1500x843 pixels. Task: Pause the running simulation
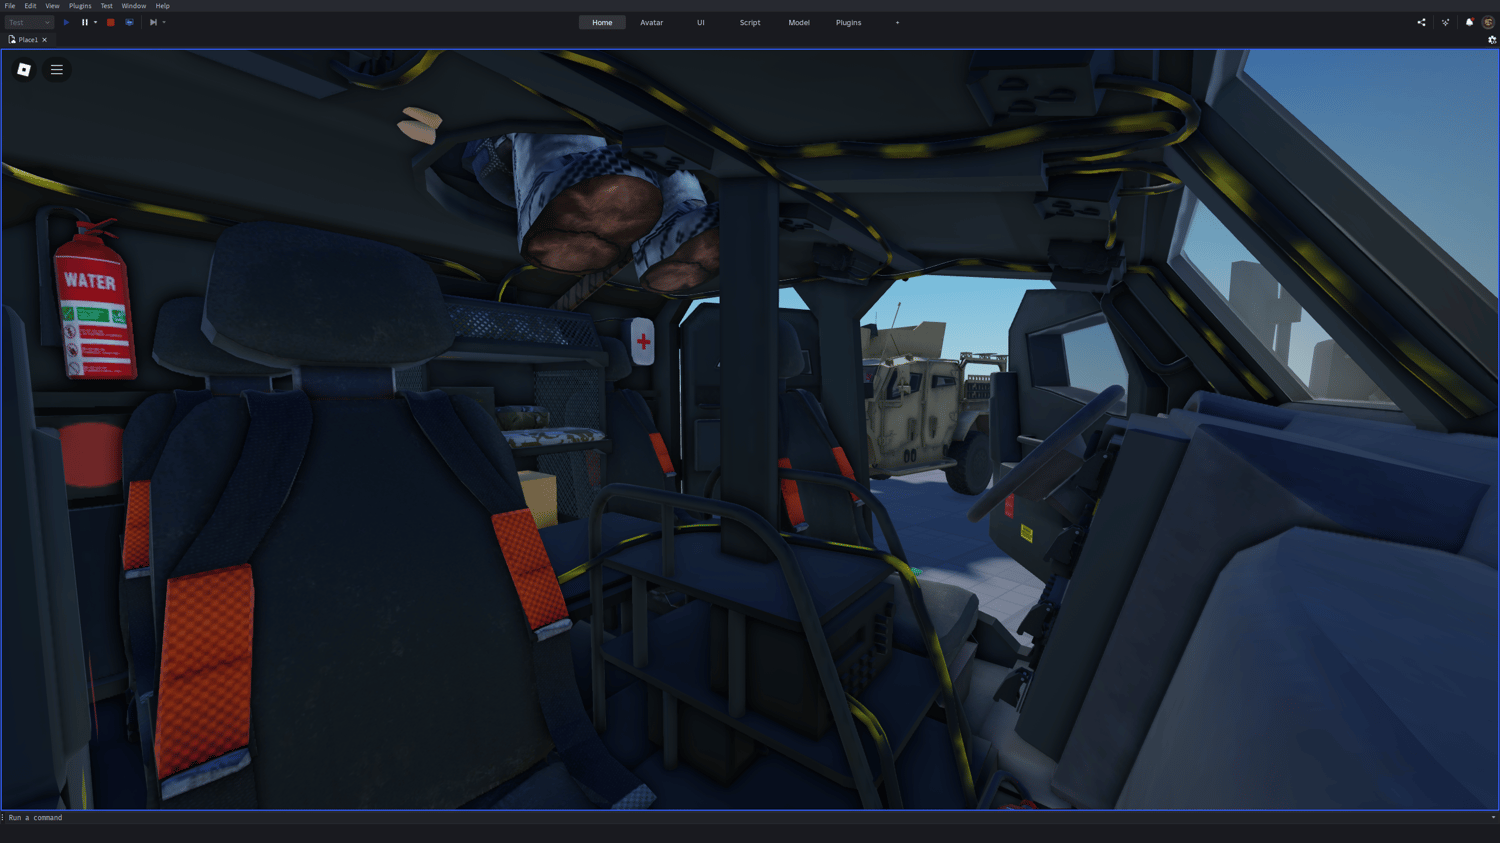click(85, 22)
